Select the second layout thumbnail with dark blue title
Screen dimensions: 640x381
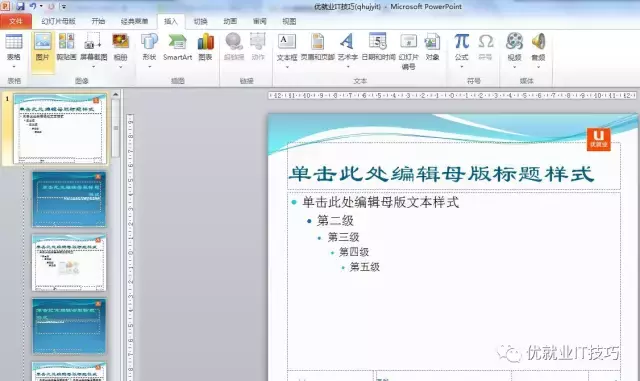point(69,199)
